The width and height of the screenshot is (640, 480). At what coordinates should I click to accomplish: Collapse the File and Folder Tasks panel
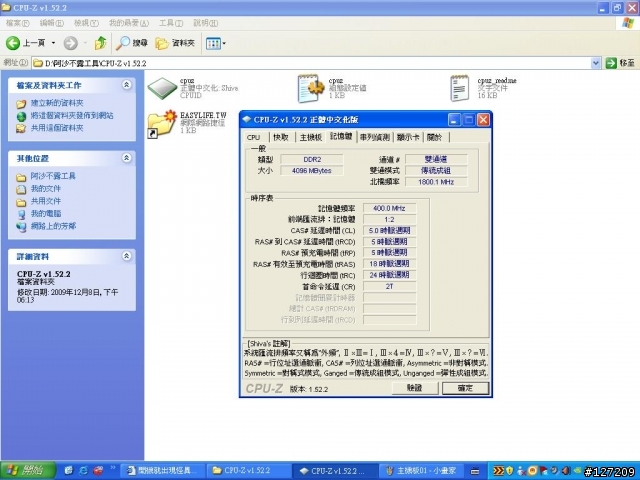(x=127, y=84)
